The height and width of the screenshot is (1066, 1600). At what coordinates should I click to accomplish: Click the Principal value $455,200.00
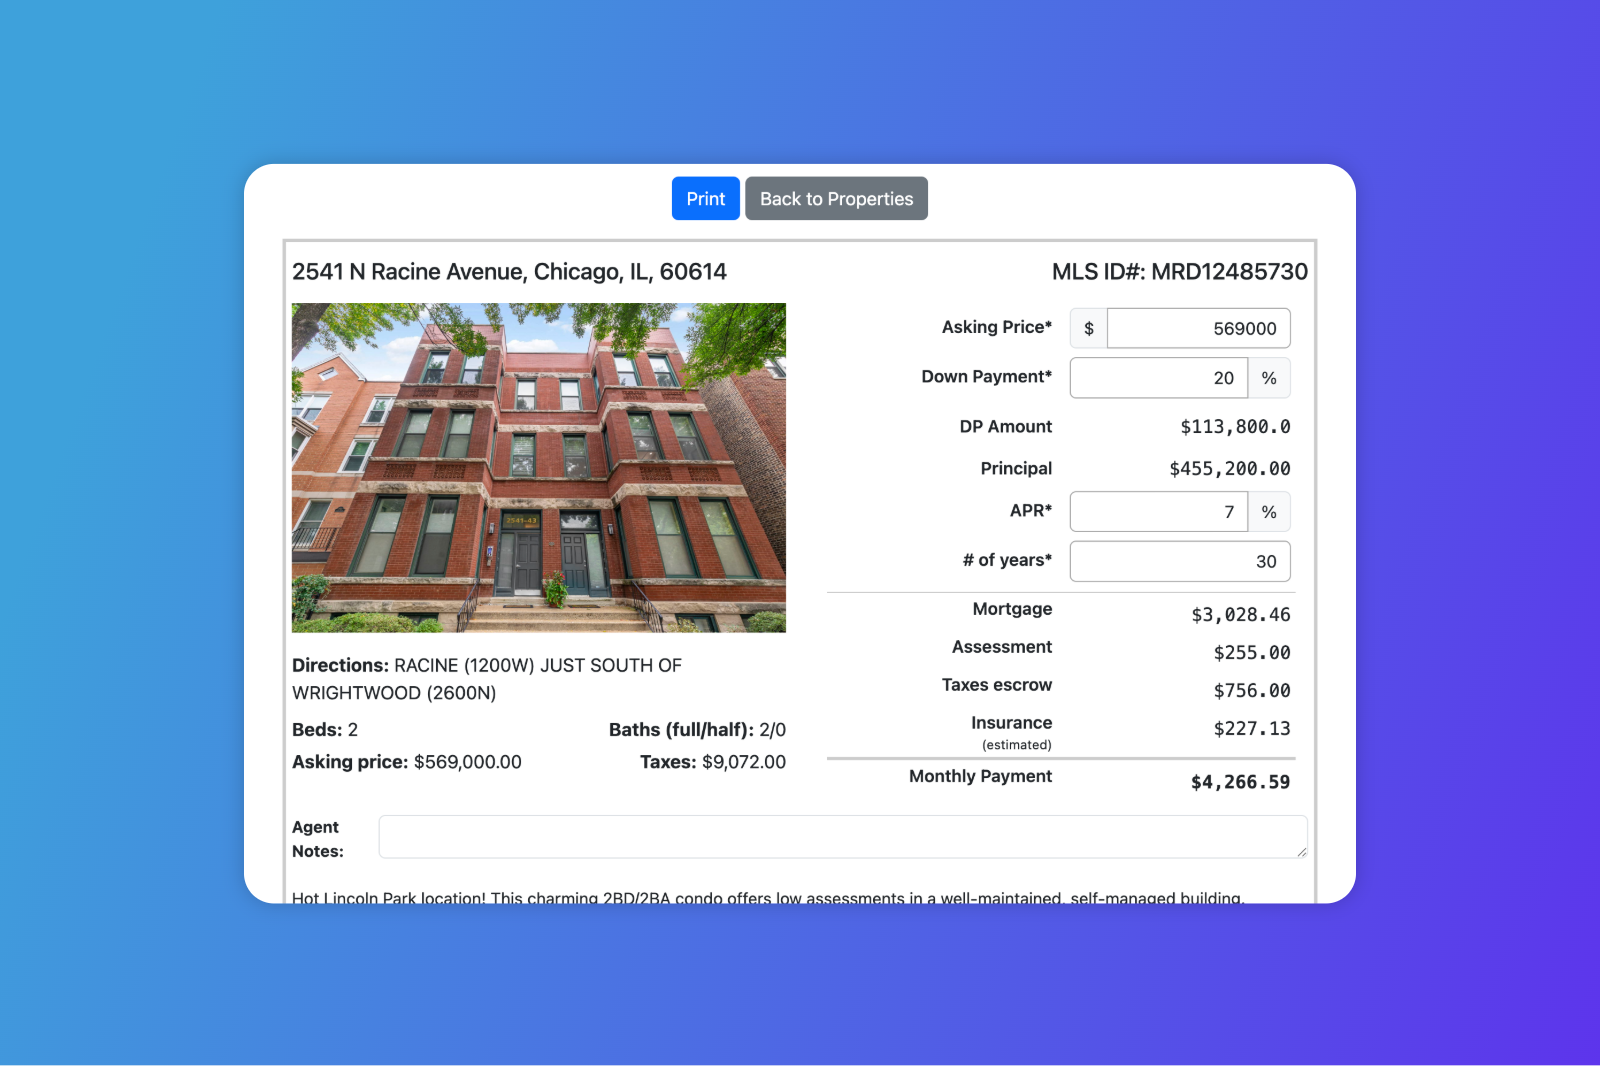pos(1229,469)
